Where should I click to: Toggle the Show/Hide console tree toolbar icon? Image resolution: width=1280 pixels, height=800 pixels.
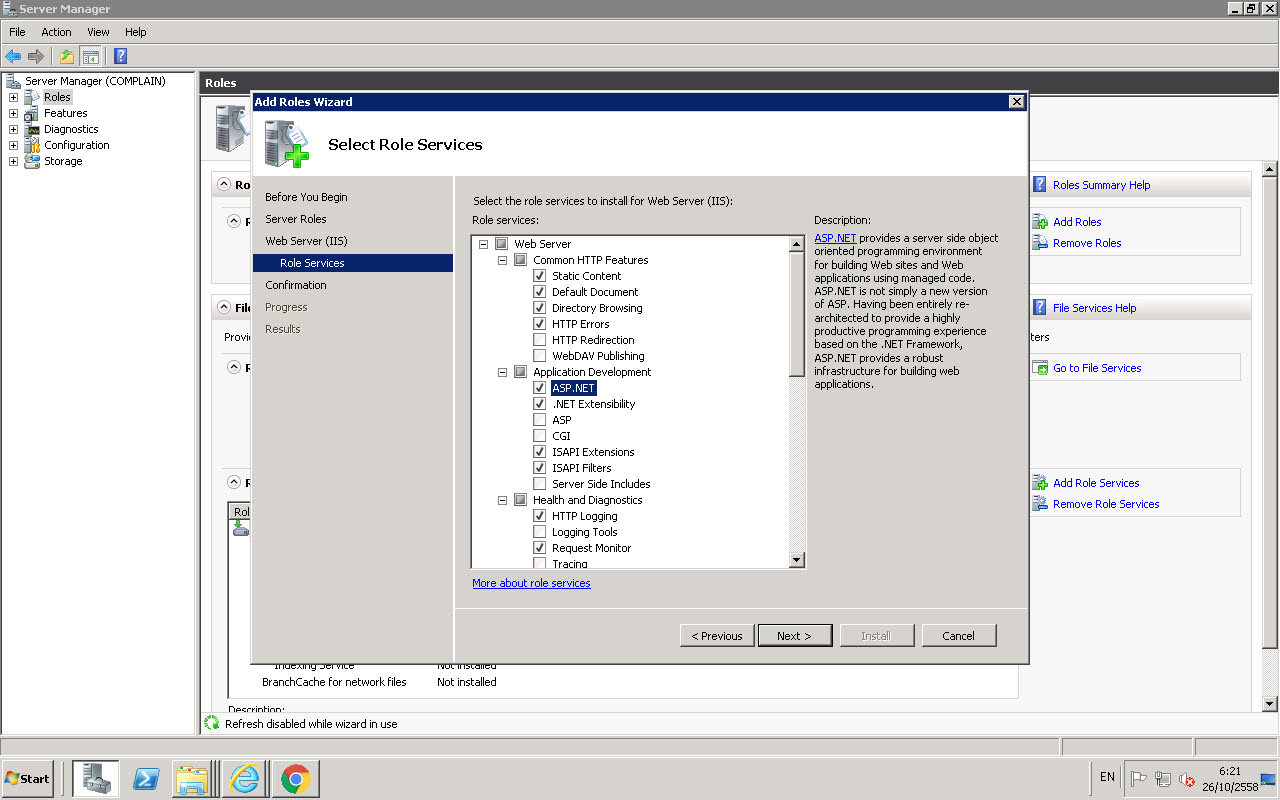89,56
